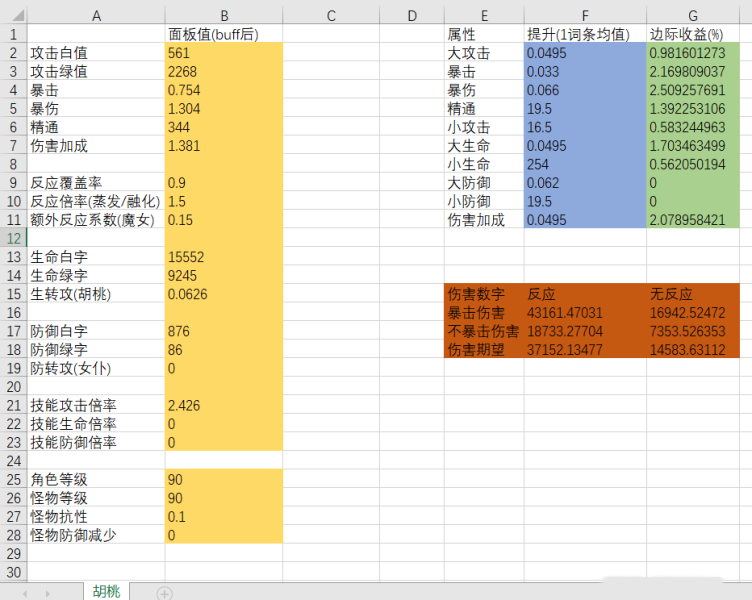
Task: Click the 角色等级 label cell
Action: point(96,480)
